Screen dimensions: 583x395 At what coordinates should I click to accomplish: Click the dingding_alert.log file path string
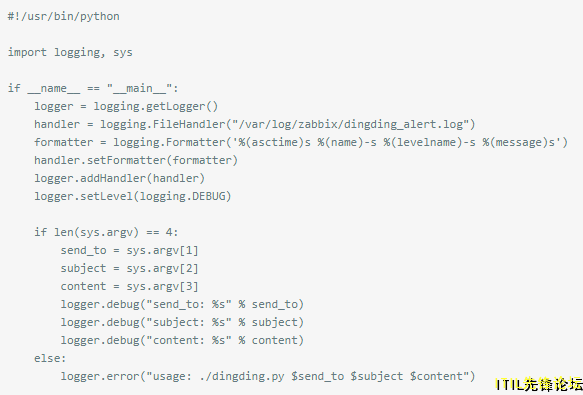pyautogui.click(x=350, y=124)
